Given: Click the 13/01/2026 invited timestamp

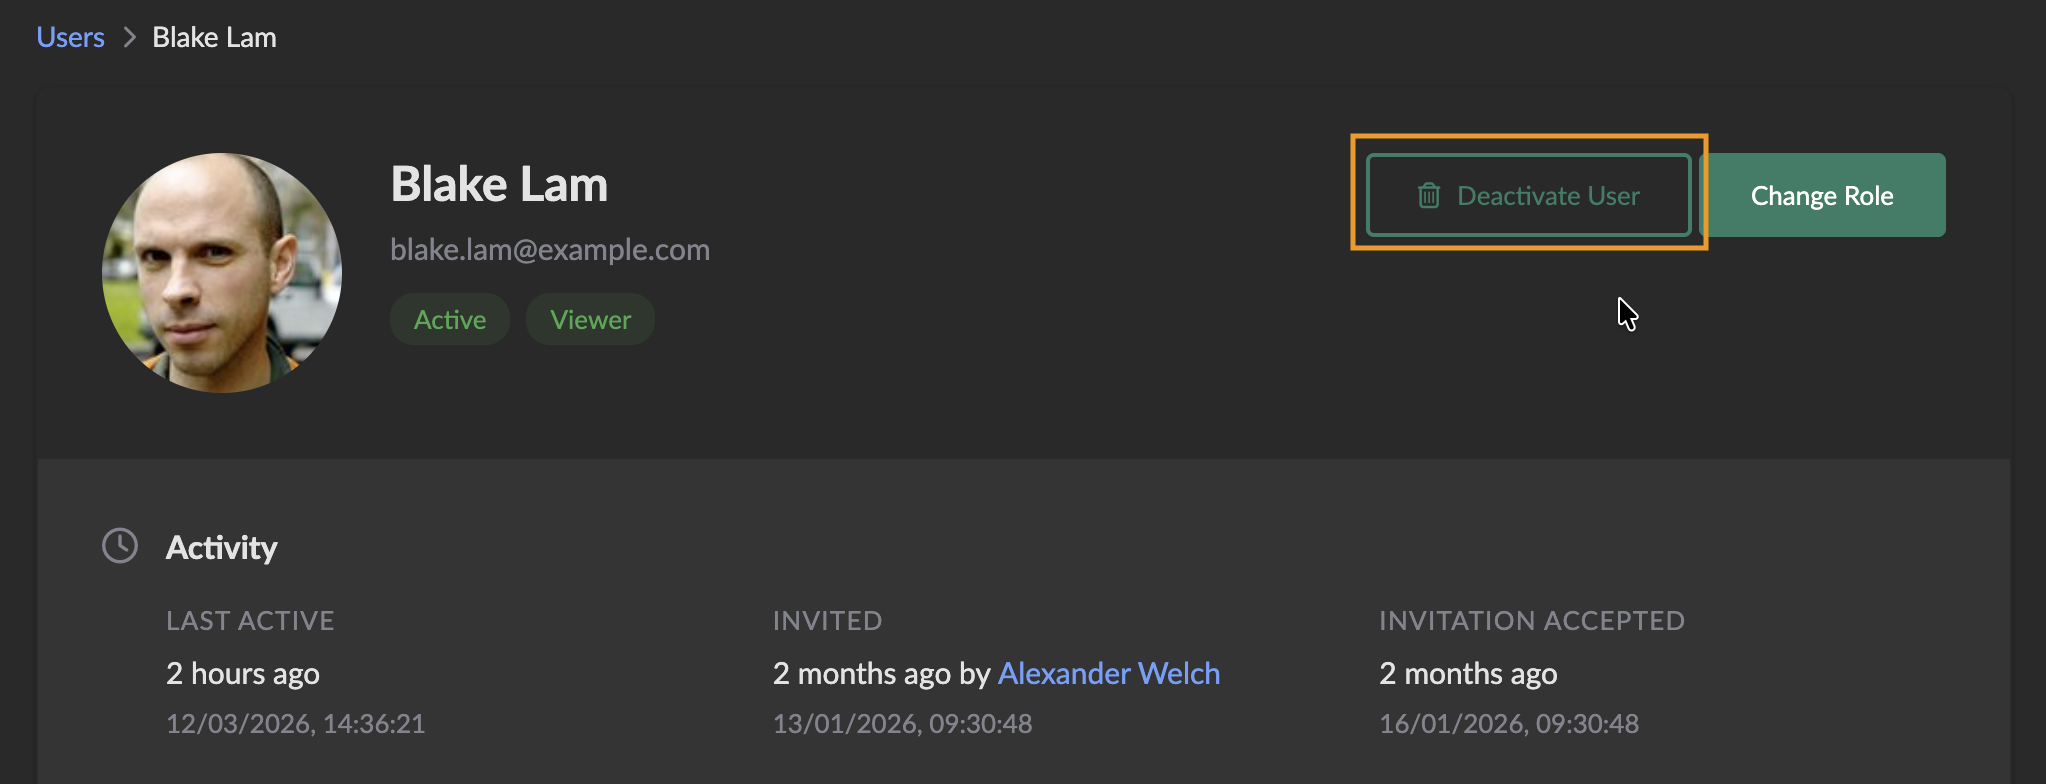Looking at the screenshot, I should pos(902,724).
